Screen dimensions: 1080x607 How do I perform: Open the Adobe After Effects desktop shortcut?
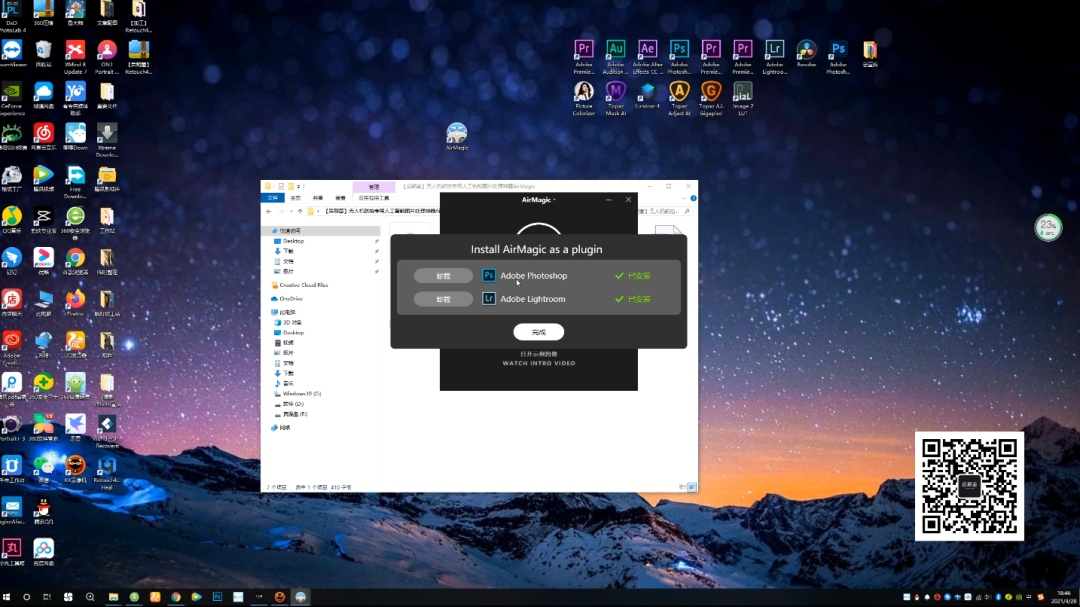[647, 56]
